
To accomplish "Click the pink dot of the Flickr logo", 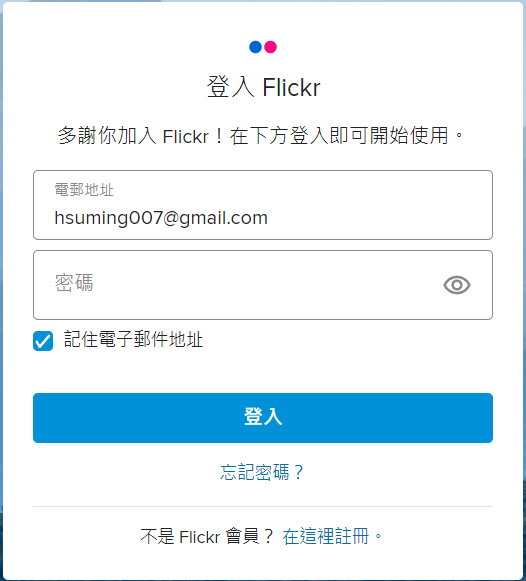I will tap(270, 47).
